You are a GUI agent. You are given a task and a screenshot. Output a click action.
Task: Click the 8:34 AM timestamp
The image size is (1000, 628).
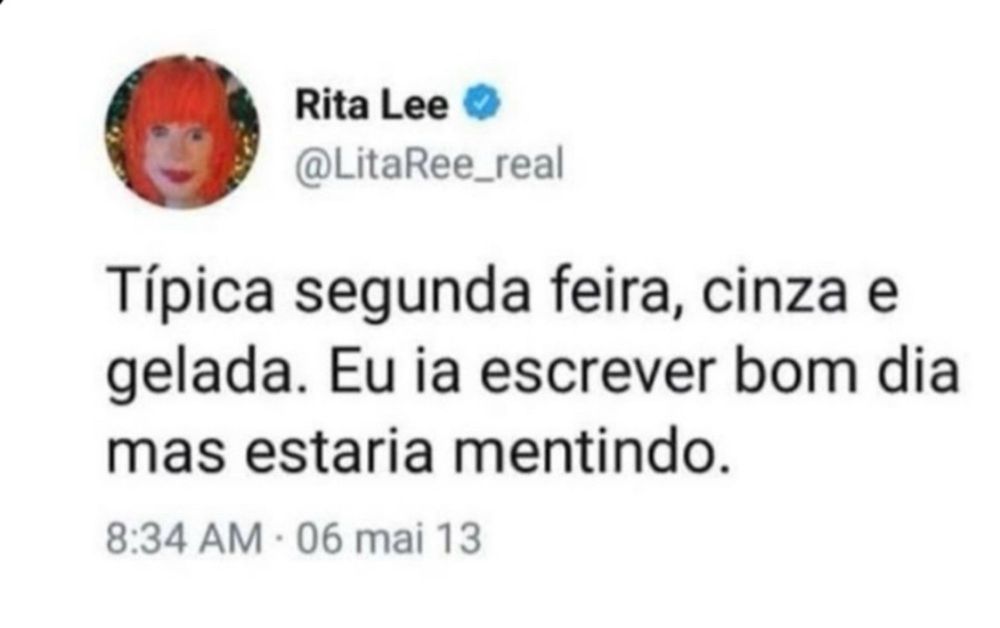pos(184,539)
